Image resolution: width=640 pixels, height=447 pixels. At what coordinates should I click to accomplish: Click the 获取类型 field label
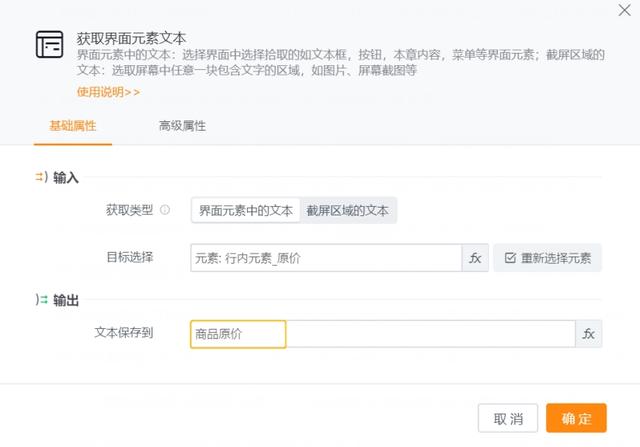click(x=129, y=210)
